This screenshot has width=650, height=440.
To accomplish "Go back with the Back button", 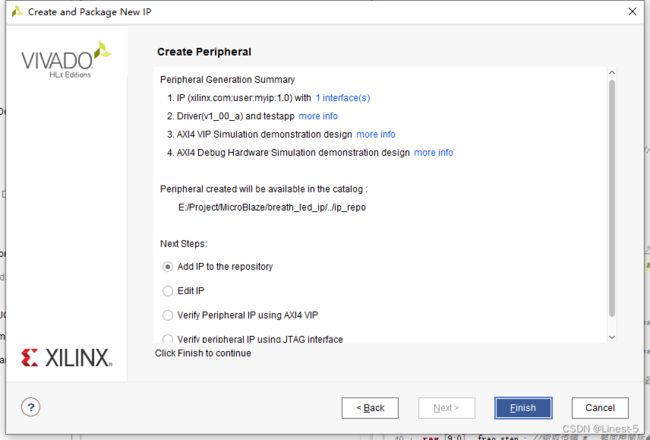I will point(370,408).
